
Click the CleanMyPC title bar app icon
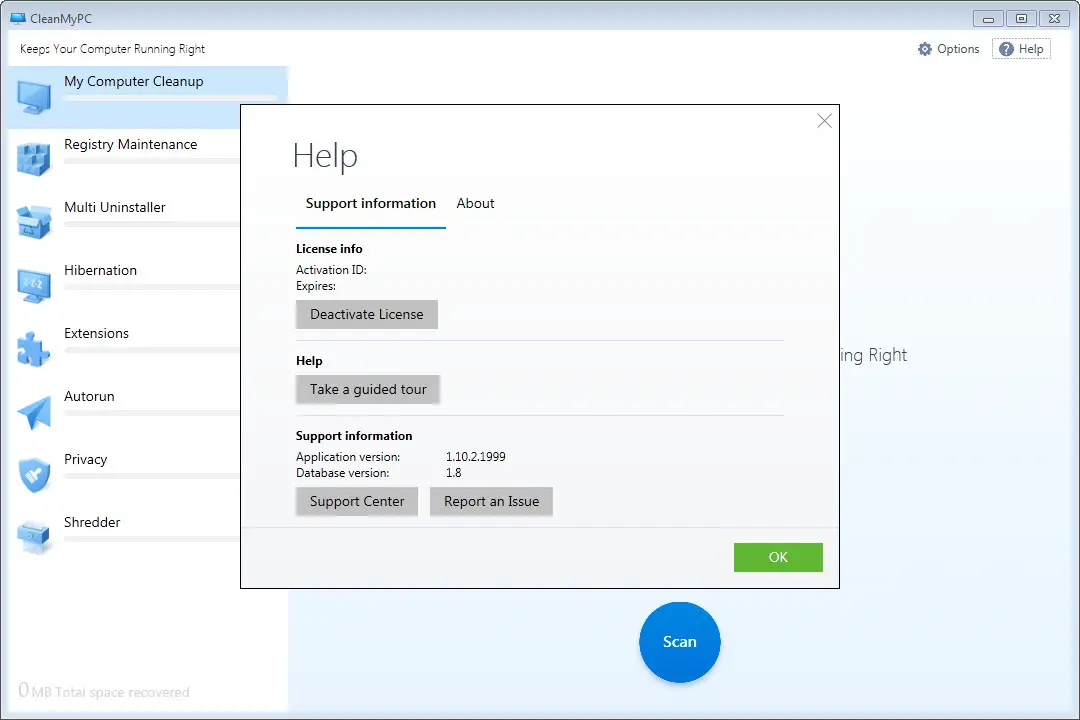(x=18, y=19)
